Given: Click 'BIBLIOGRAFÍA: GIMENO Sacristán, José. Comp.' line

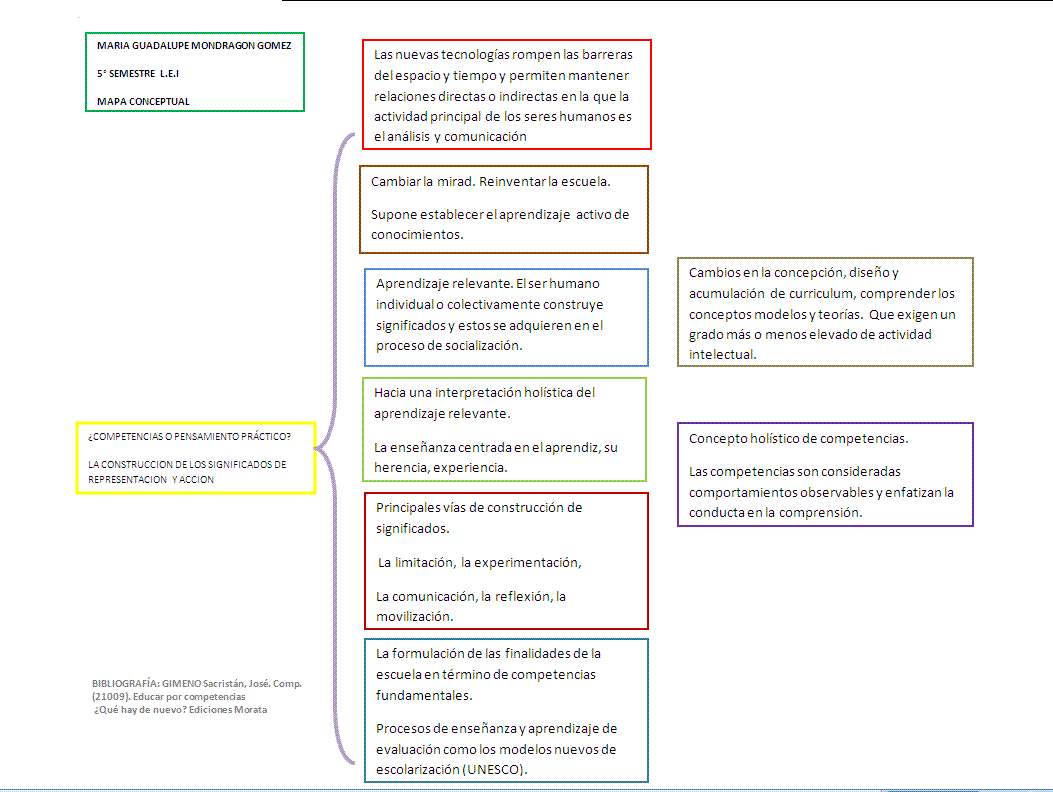Looking at the screenshot, I should tap(197, 683).
